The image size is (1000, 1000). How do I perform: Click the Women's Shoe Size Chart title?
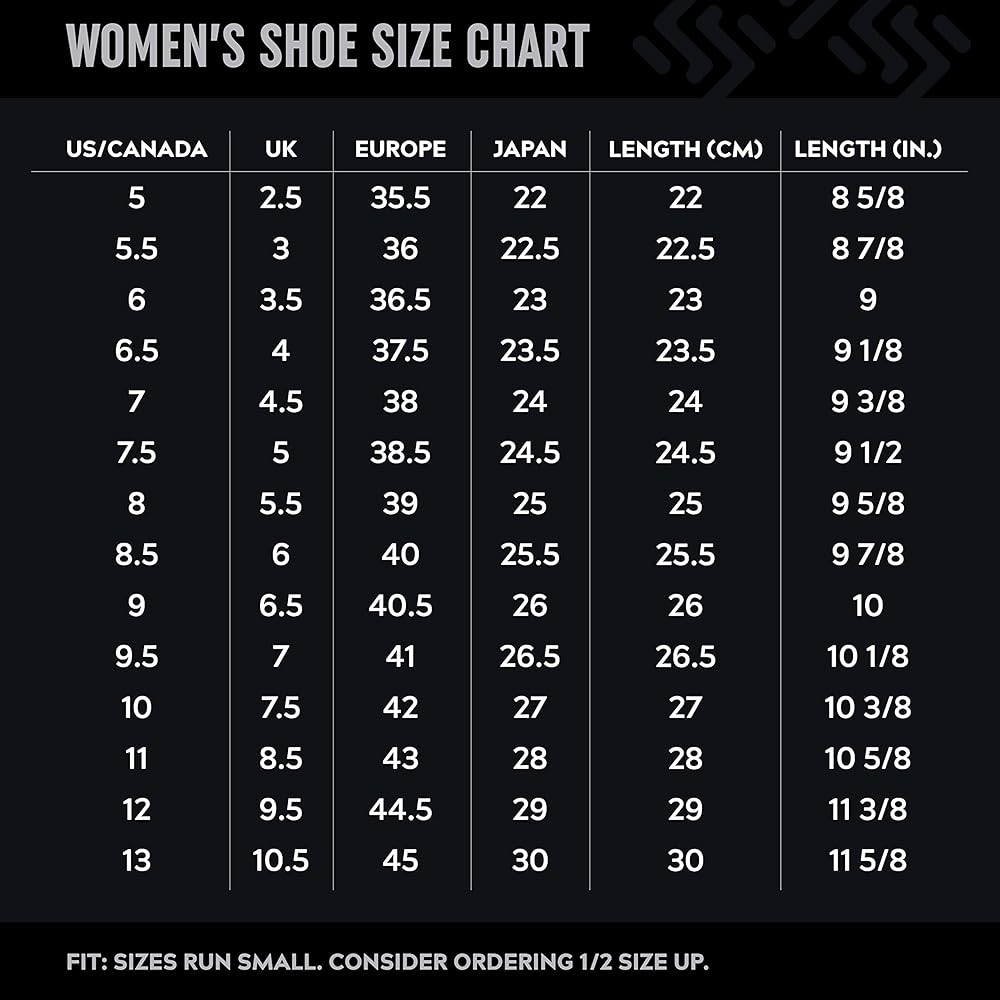click(x=328, y=46)
